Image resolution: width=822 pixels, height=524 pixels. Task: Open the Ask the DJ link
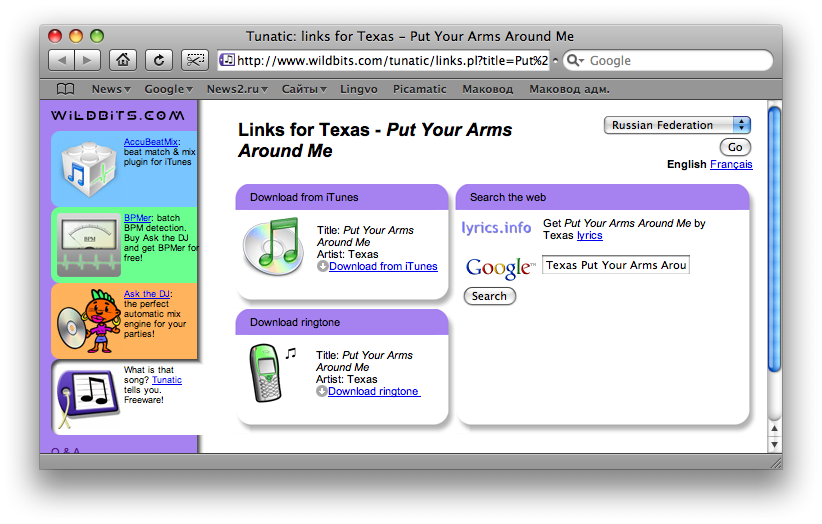tap(147, 294)
